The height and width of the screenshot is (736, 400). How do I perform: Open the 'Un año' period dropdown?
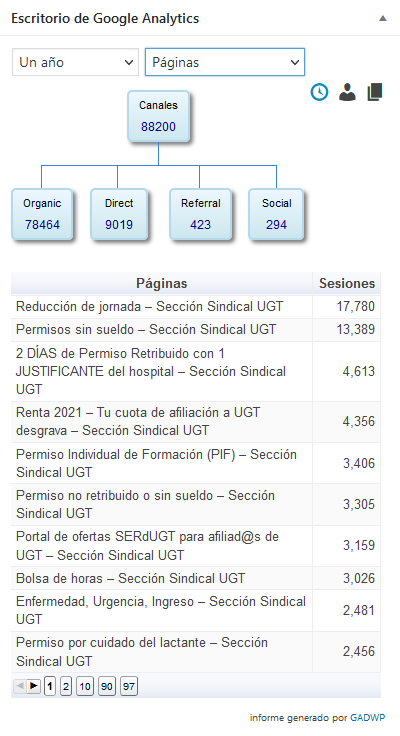75,62
